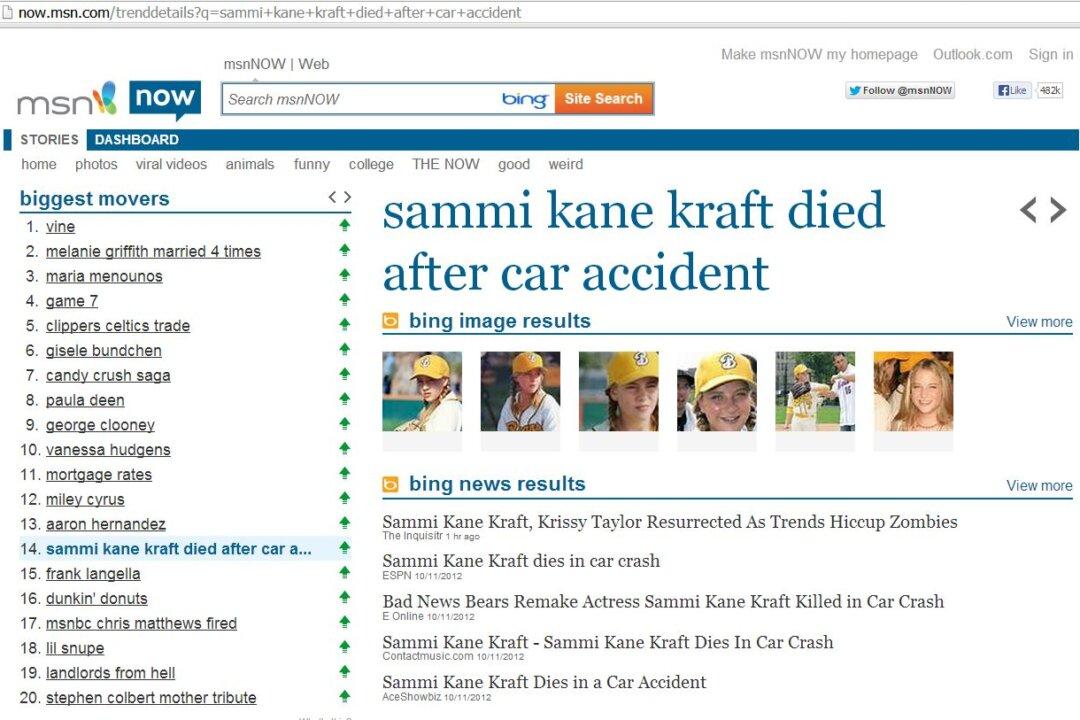Image resolution: width=1080 pixels, height=720 pixels.
Task: View more Bing image results
Action: tap(1039, 322)
